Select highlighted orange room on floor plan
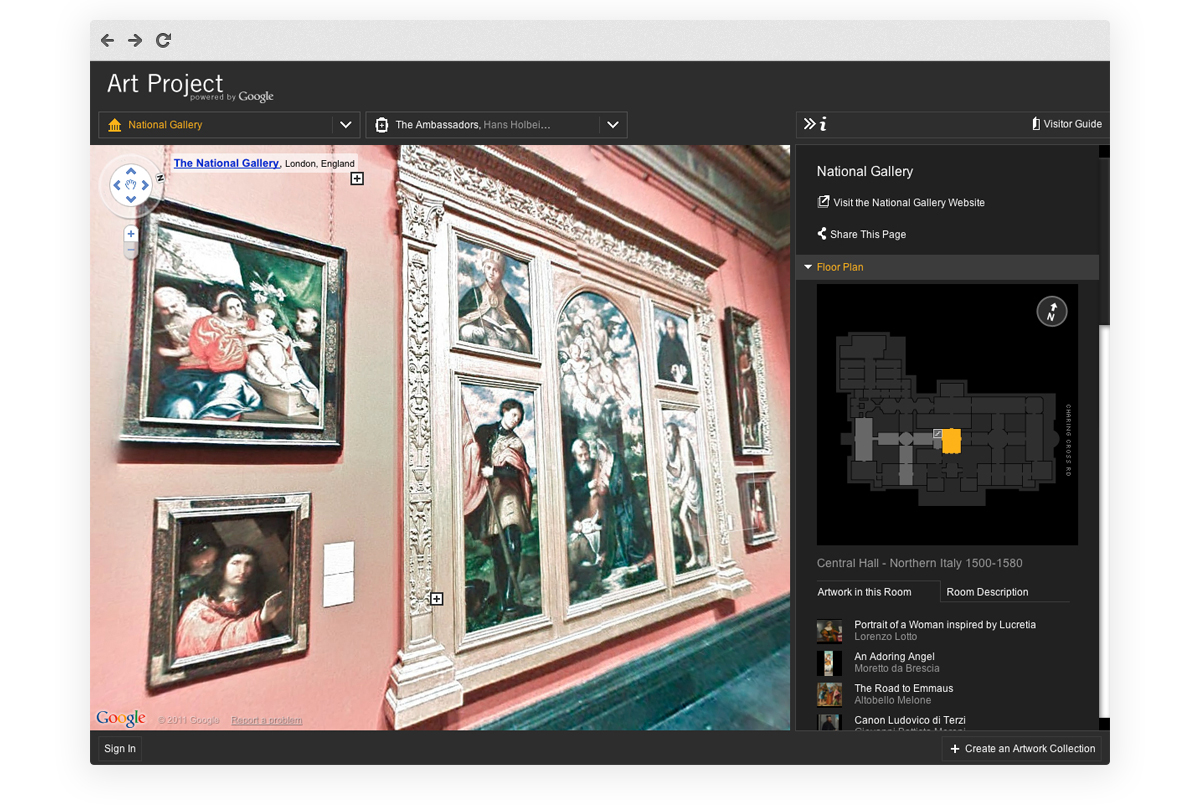1200x810 pixels. pyautogui.click(x=952, y=441)
